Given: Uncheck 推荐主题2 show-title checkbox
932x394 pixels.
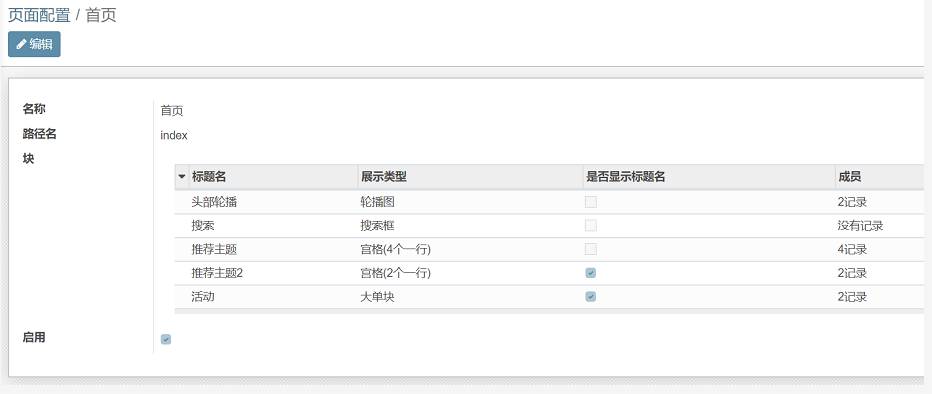Looking at the screenshot, I should (590, 273).
